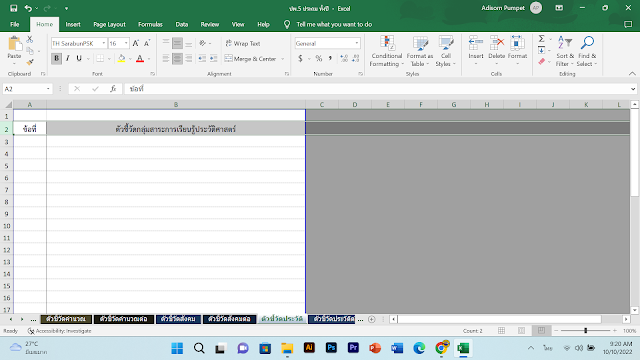Screen dimensions: 640x360
Task: Toggle Middle Align vertical alignment
Action: pyautogui.click(x=177, y=43)
